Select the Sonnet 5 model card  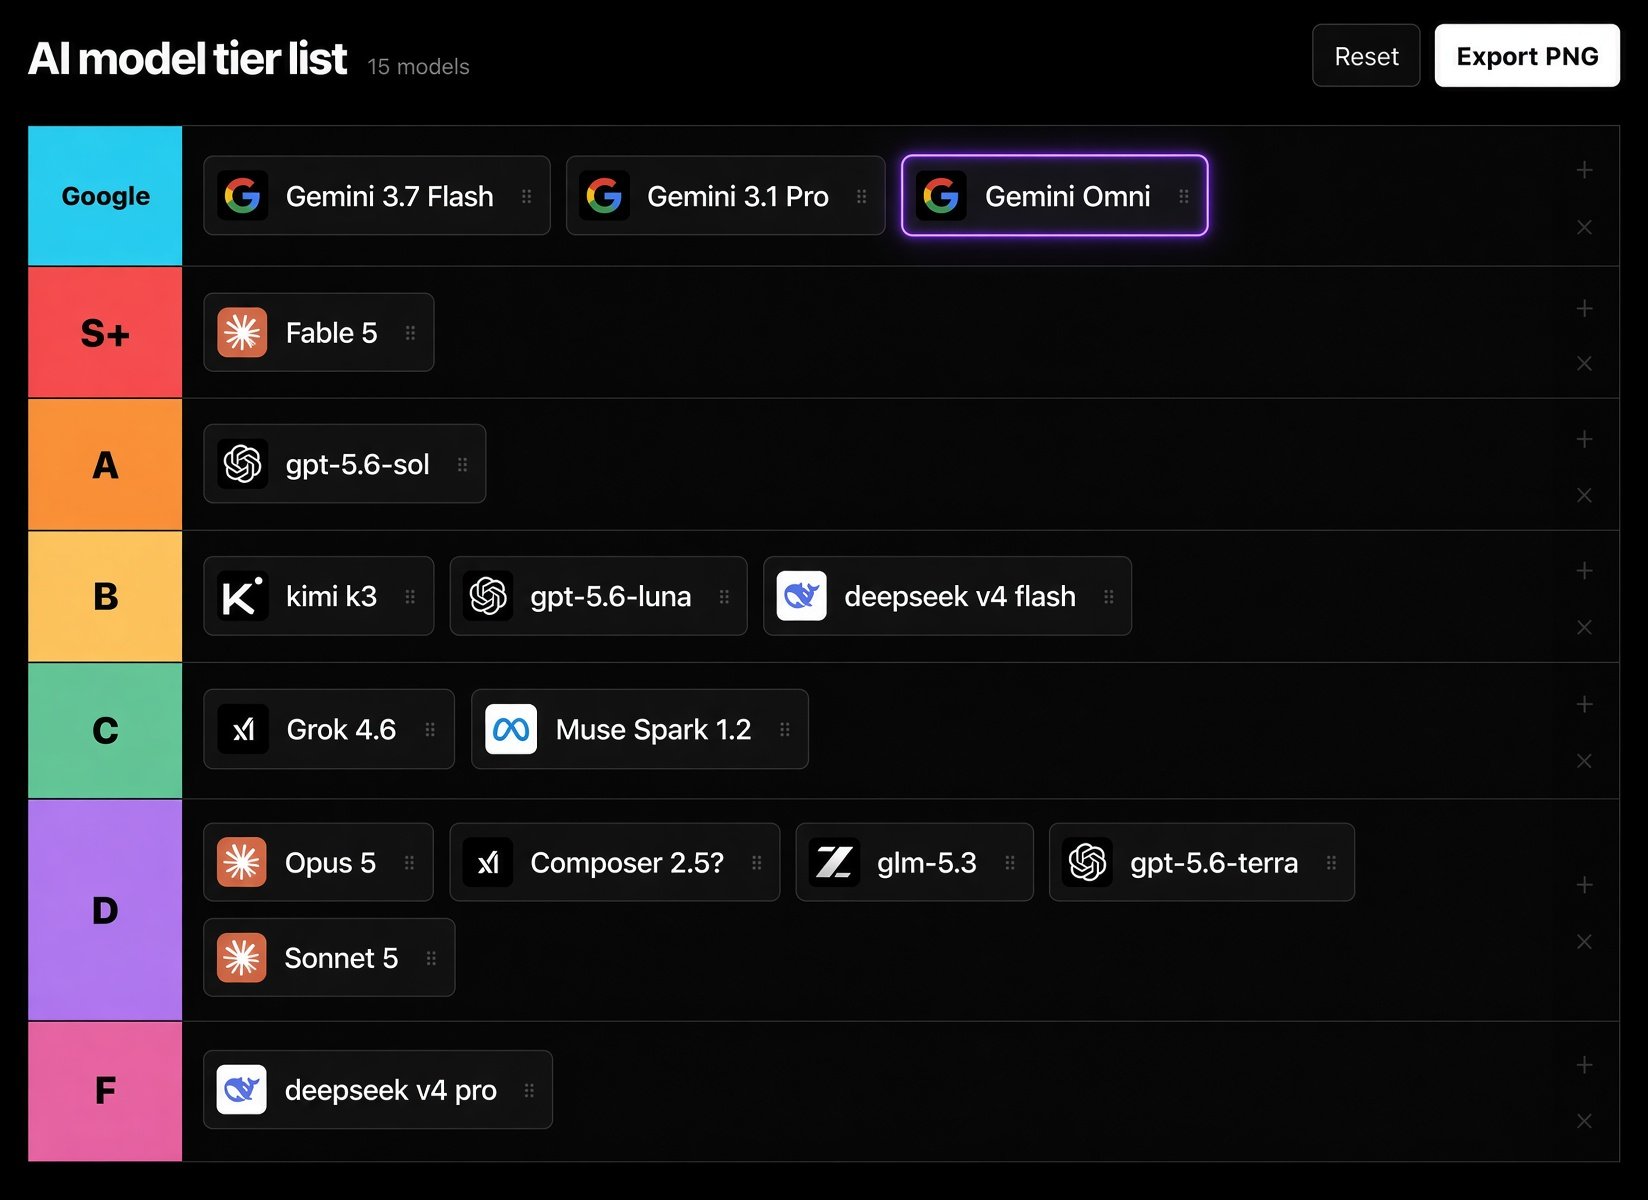(329, 958)
